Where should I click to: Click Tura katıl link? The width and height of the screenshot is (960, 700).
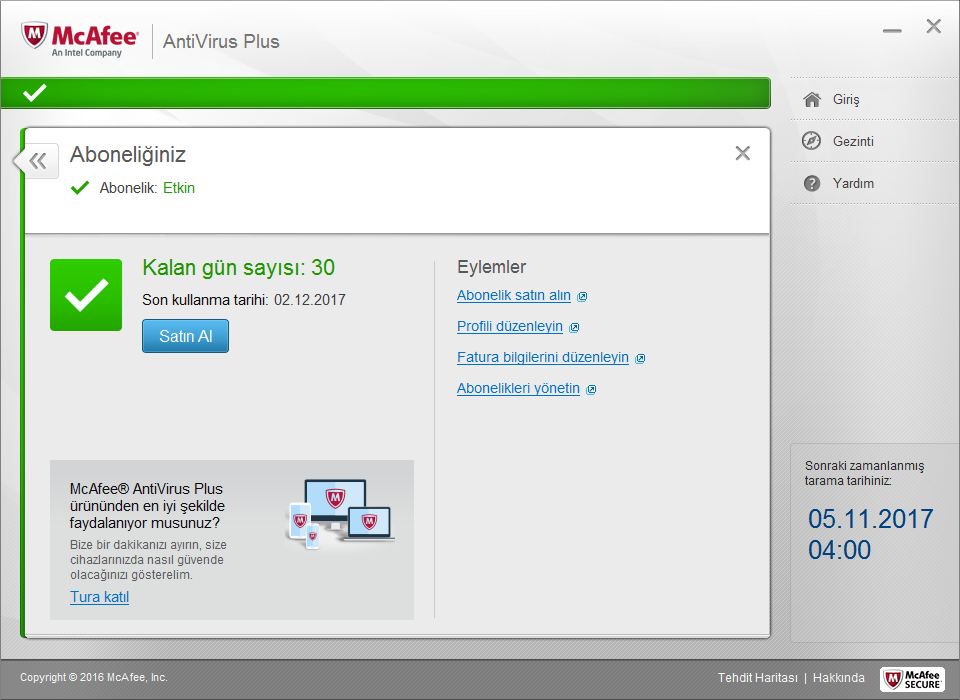point(99,597)
